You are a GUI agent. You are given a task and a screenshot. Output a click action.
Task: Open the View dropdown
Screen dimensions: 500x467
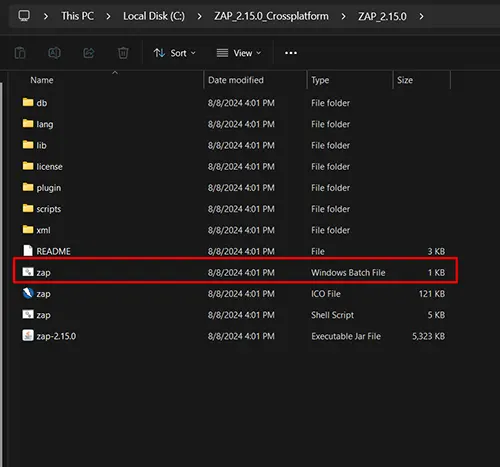pos(239,53)
